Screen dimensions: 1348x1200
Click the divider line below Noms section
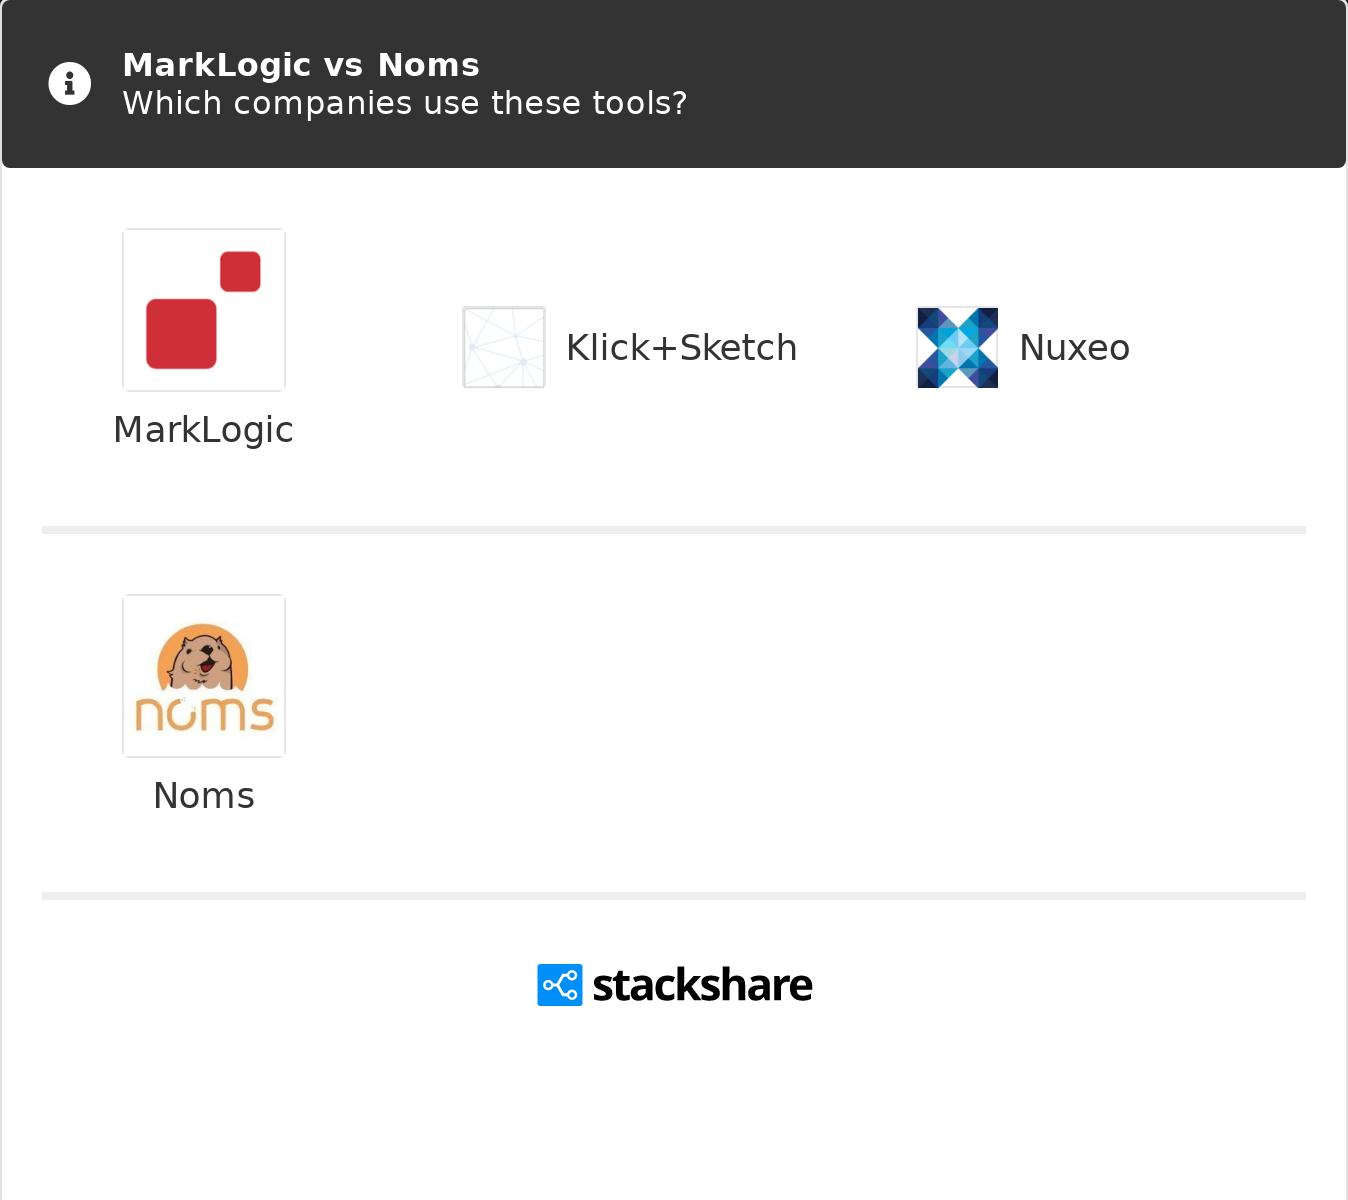coord(674,896)
